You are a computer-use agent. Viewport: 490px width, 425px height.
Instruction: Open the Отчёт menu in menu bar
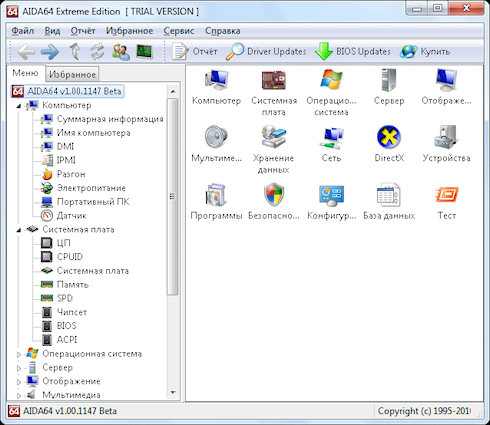point(83,31)
